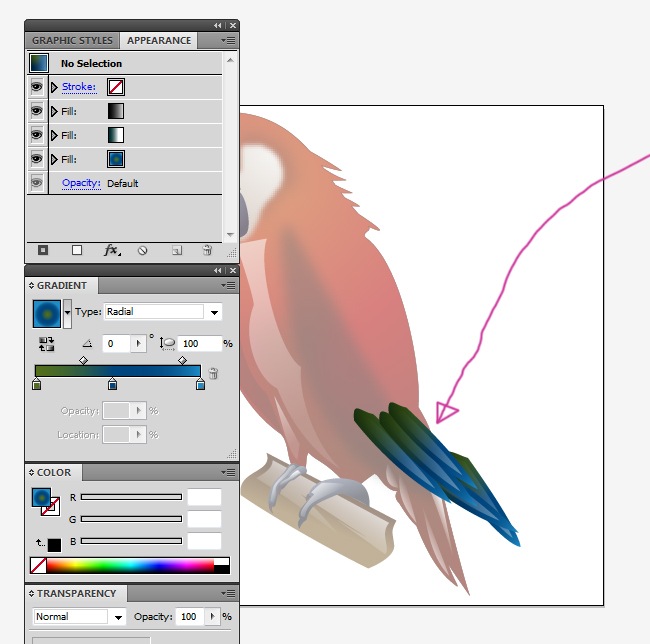
Task: Click the left gradient midpoint diamond
Action: point(83,360)
